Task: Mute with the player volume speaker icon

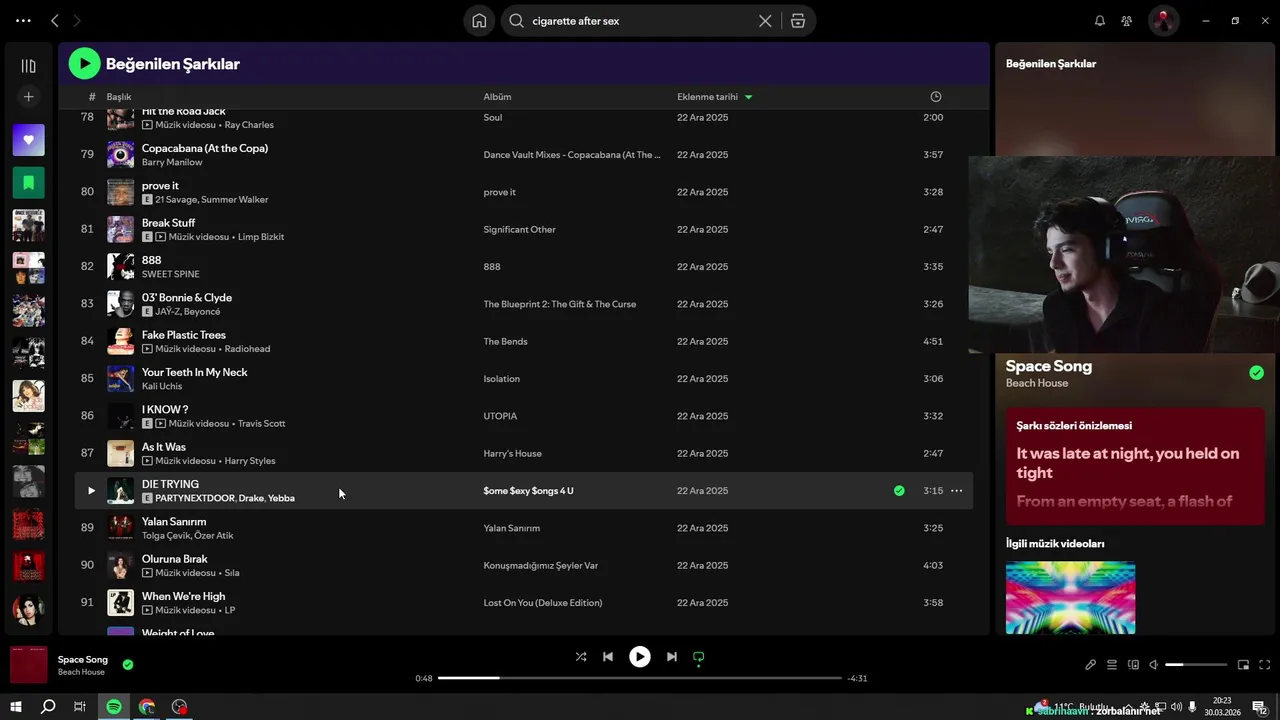Action: pos(1154,665)
